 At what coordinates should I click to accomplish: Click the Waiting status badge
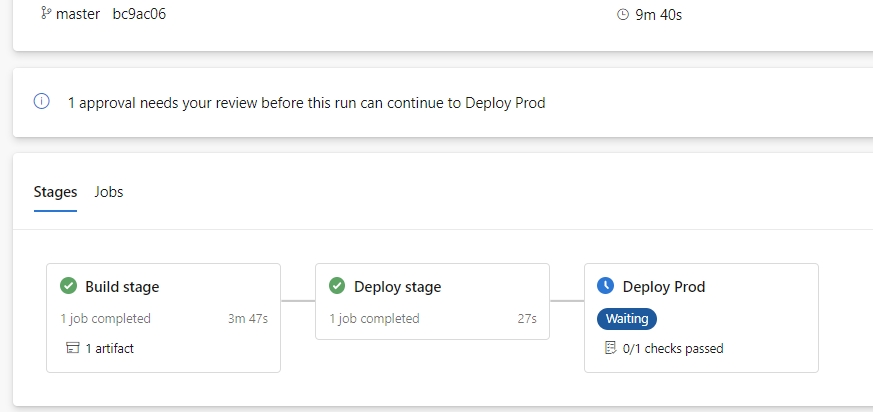[627, 319]
